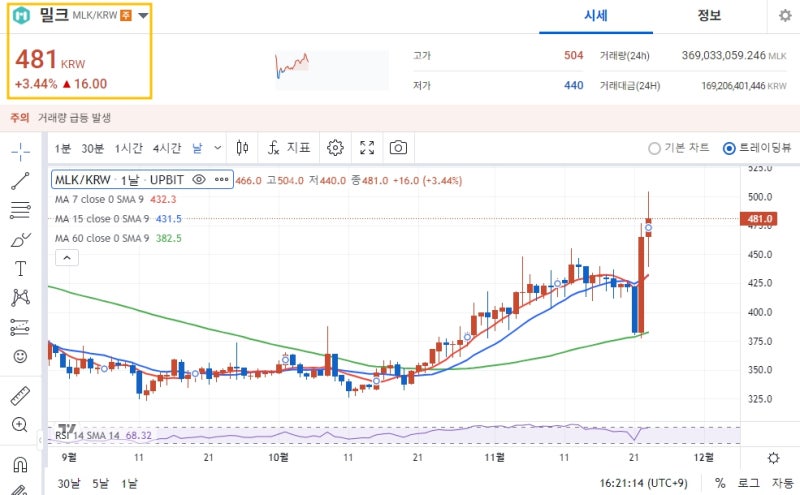The image size is (800, 495).
Task: Set date range to 30날
Action: pyautogui.click(x=69, y=483)
